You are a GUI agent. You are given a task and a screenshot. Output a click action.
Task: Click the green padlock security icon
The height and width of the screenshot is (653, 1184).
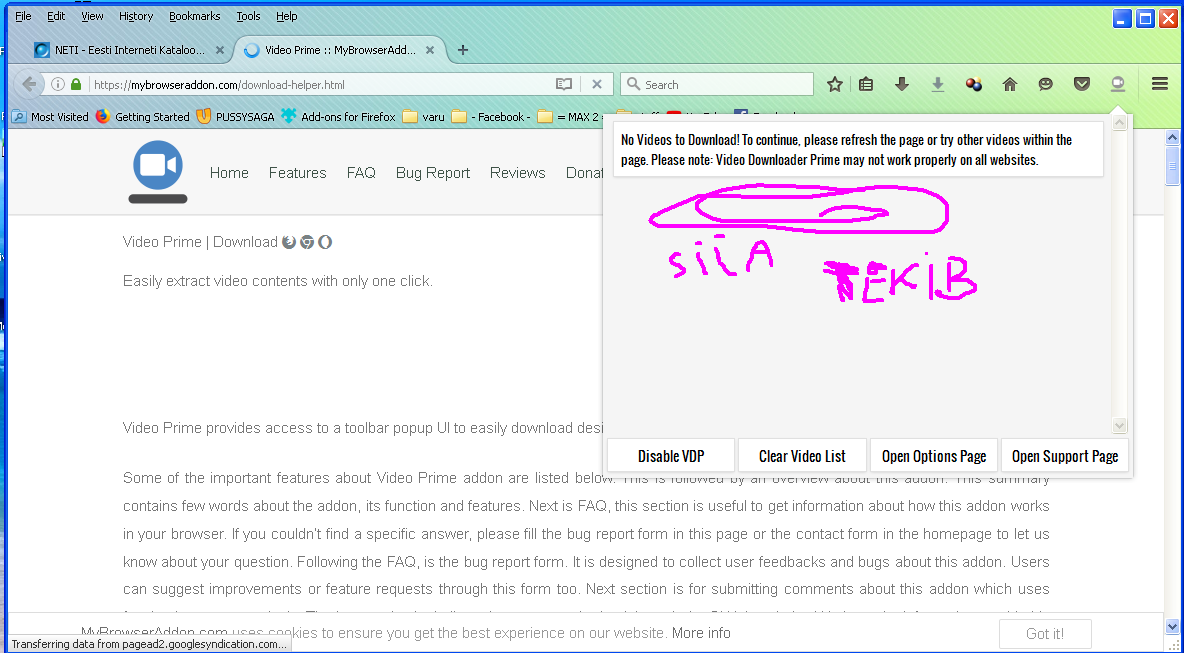76,85
